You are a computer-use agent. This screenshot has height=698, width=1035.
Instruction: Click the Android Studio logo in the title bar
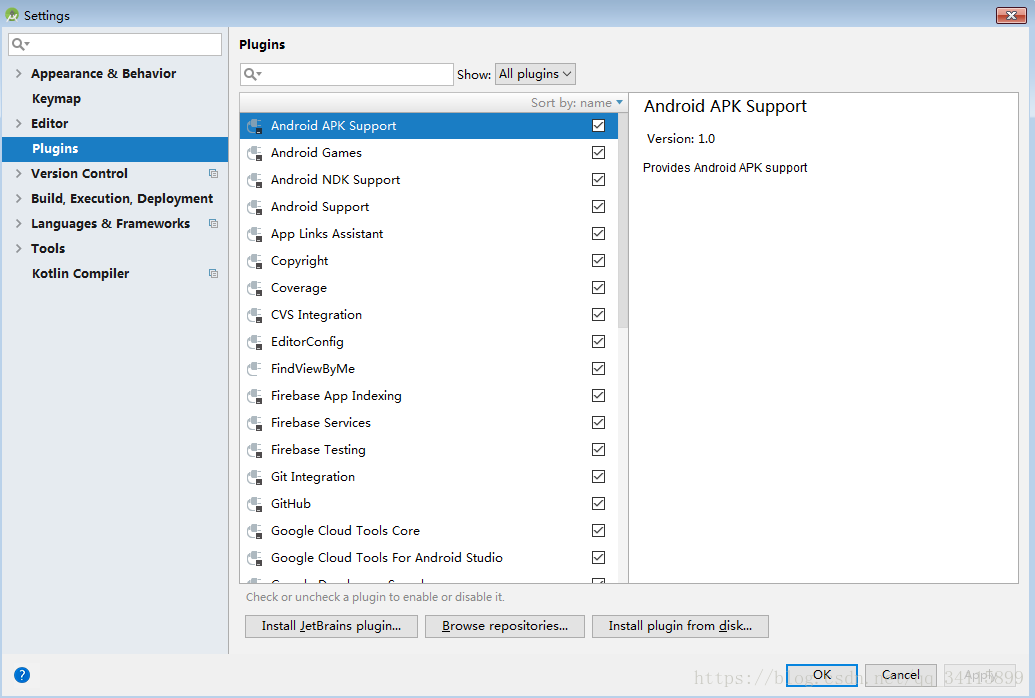coord(13,14)
